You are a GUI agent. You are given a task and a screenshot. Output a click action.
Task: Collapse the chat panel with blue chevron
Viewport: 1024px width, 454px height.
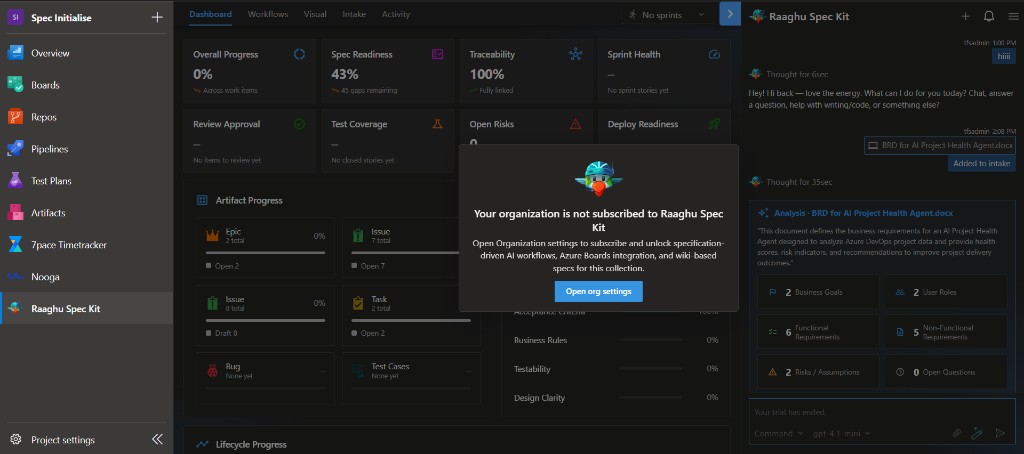(x=730, y=14)
